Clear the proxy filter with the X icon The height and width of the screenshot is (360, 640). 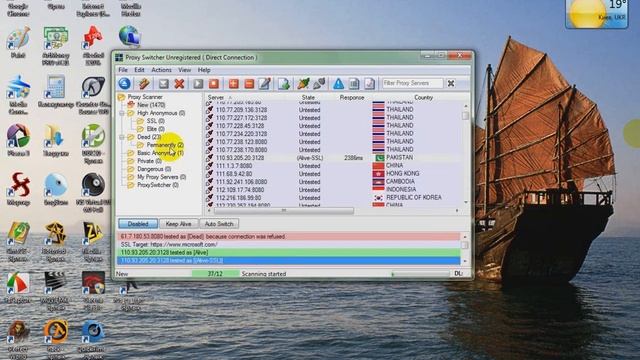451,83
